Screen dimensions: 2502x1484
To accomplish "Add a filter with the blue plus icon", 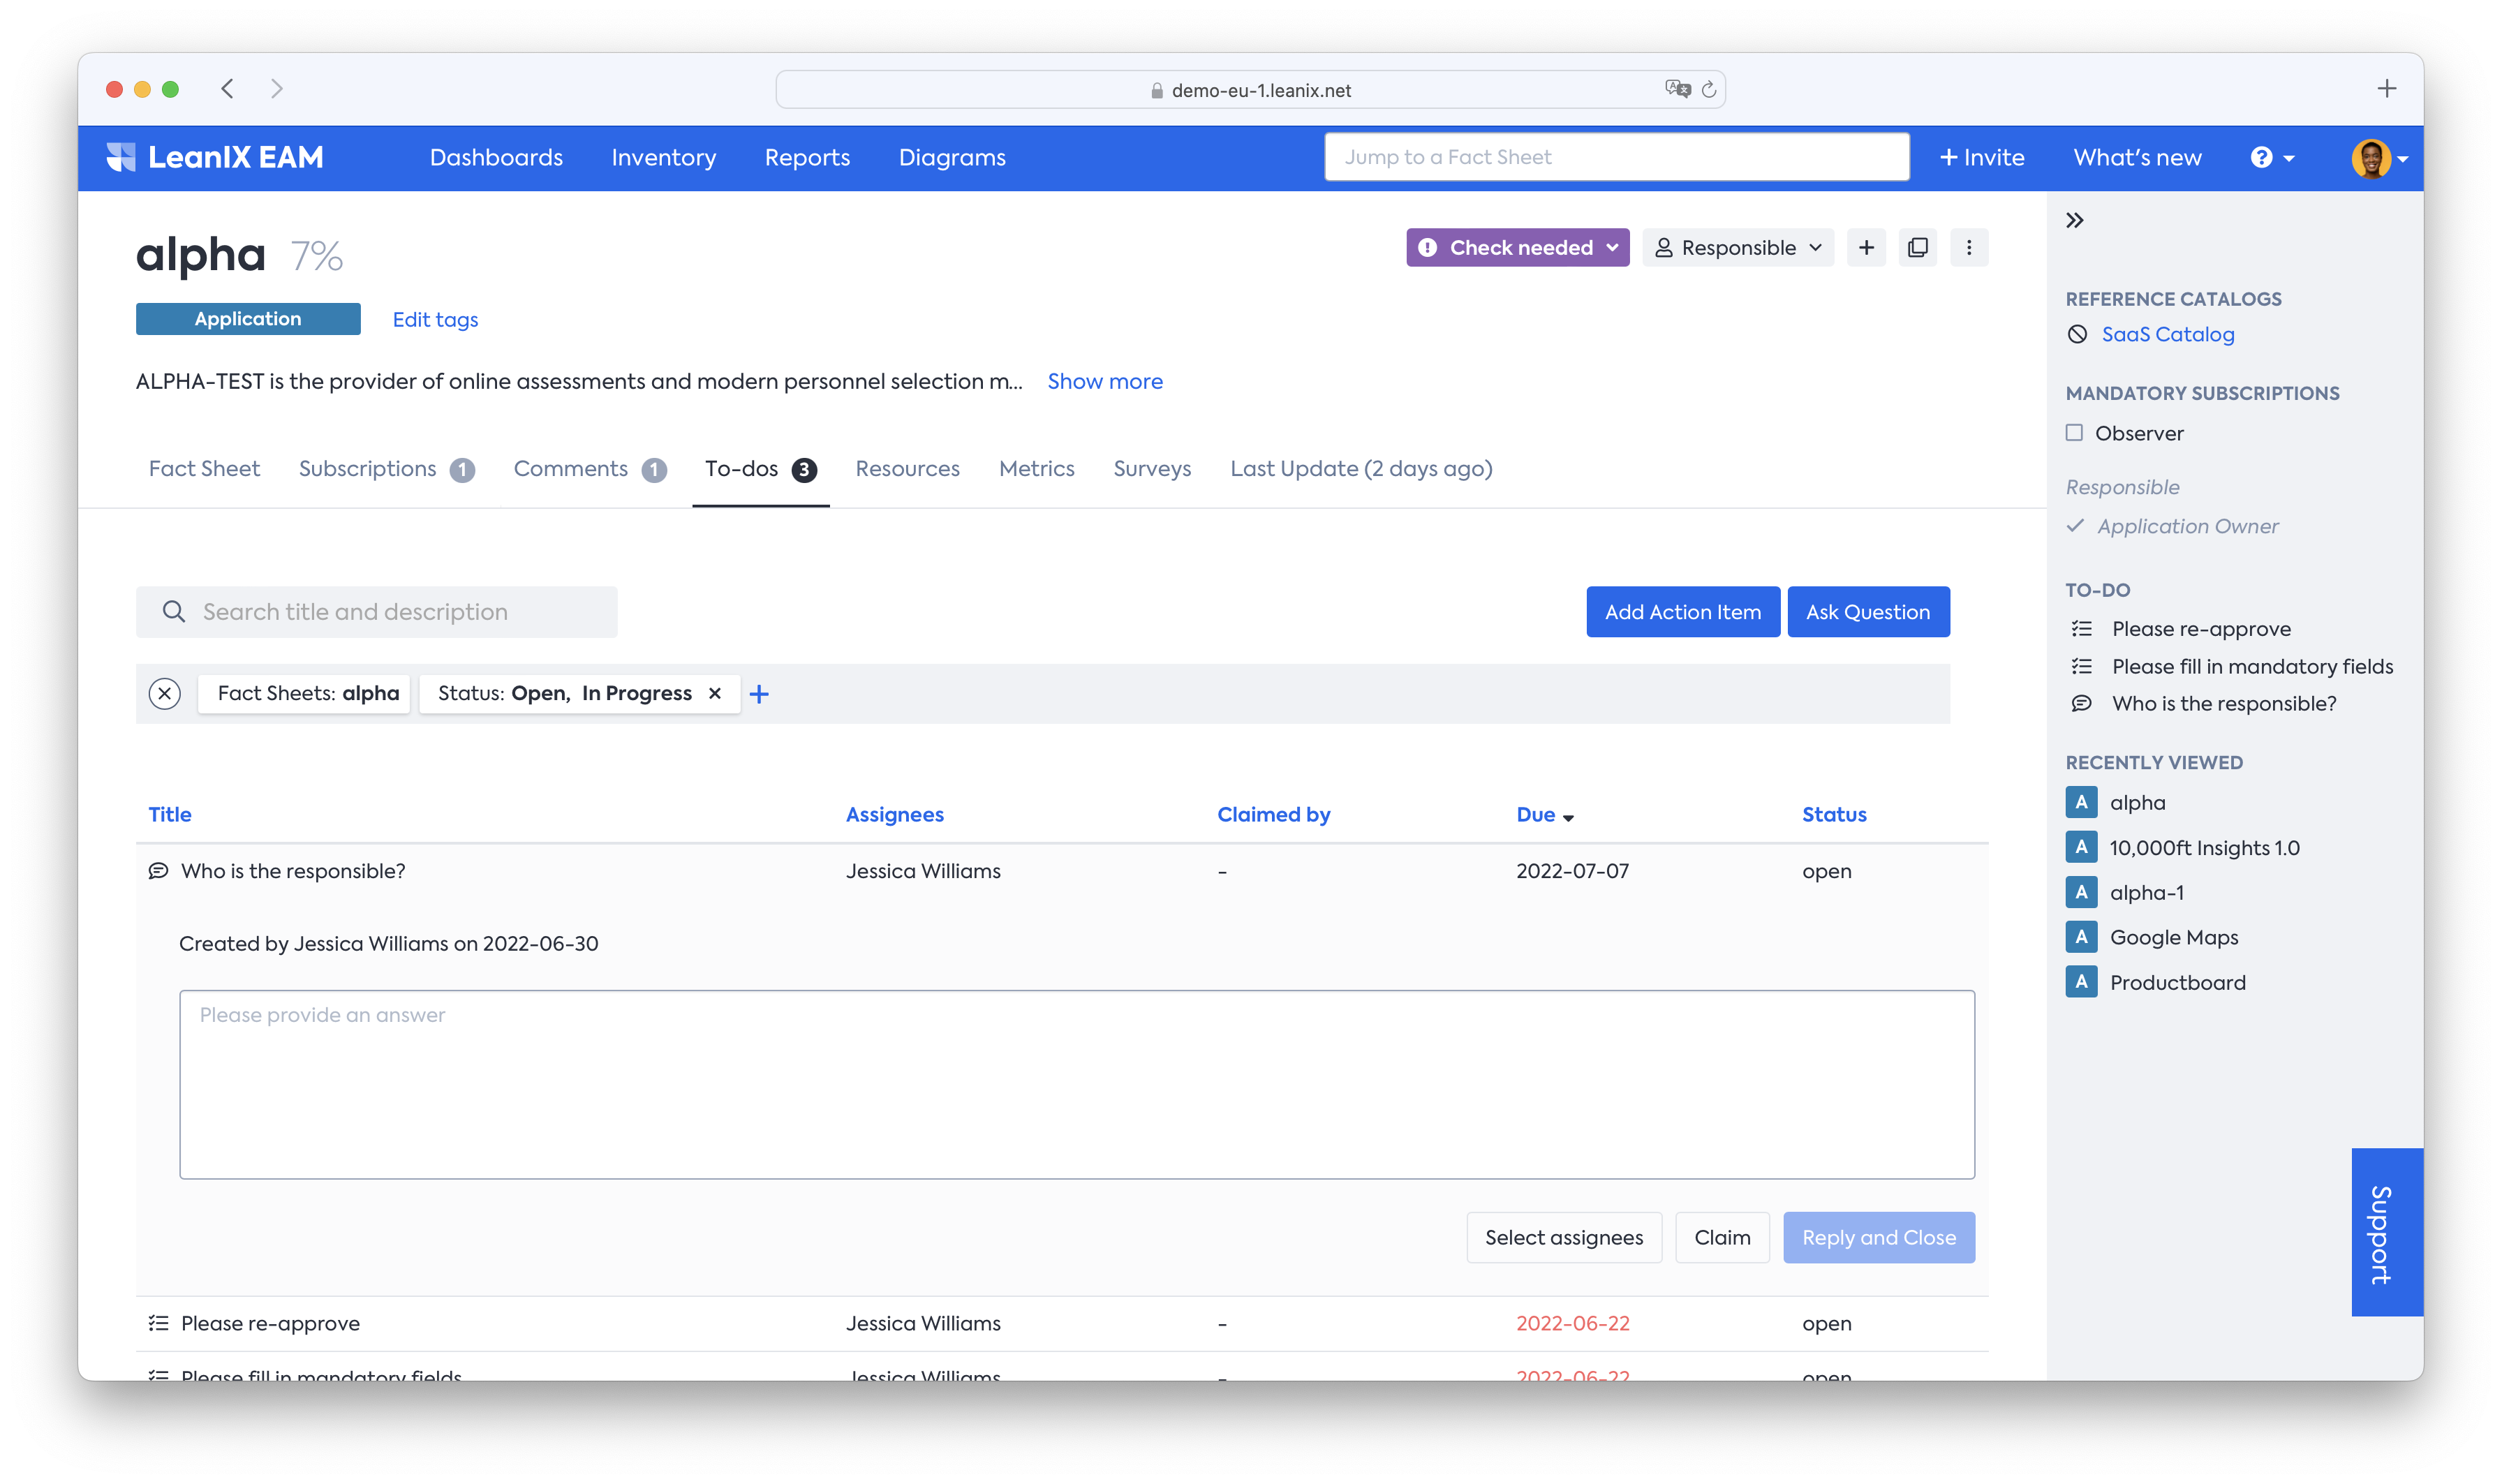I will click(759, 694).
